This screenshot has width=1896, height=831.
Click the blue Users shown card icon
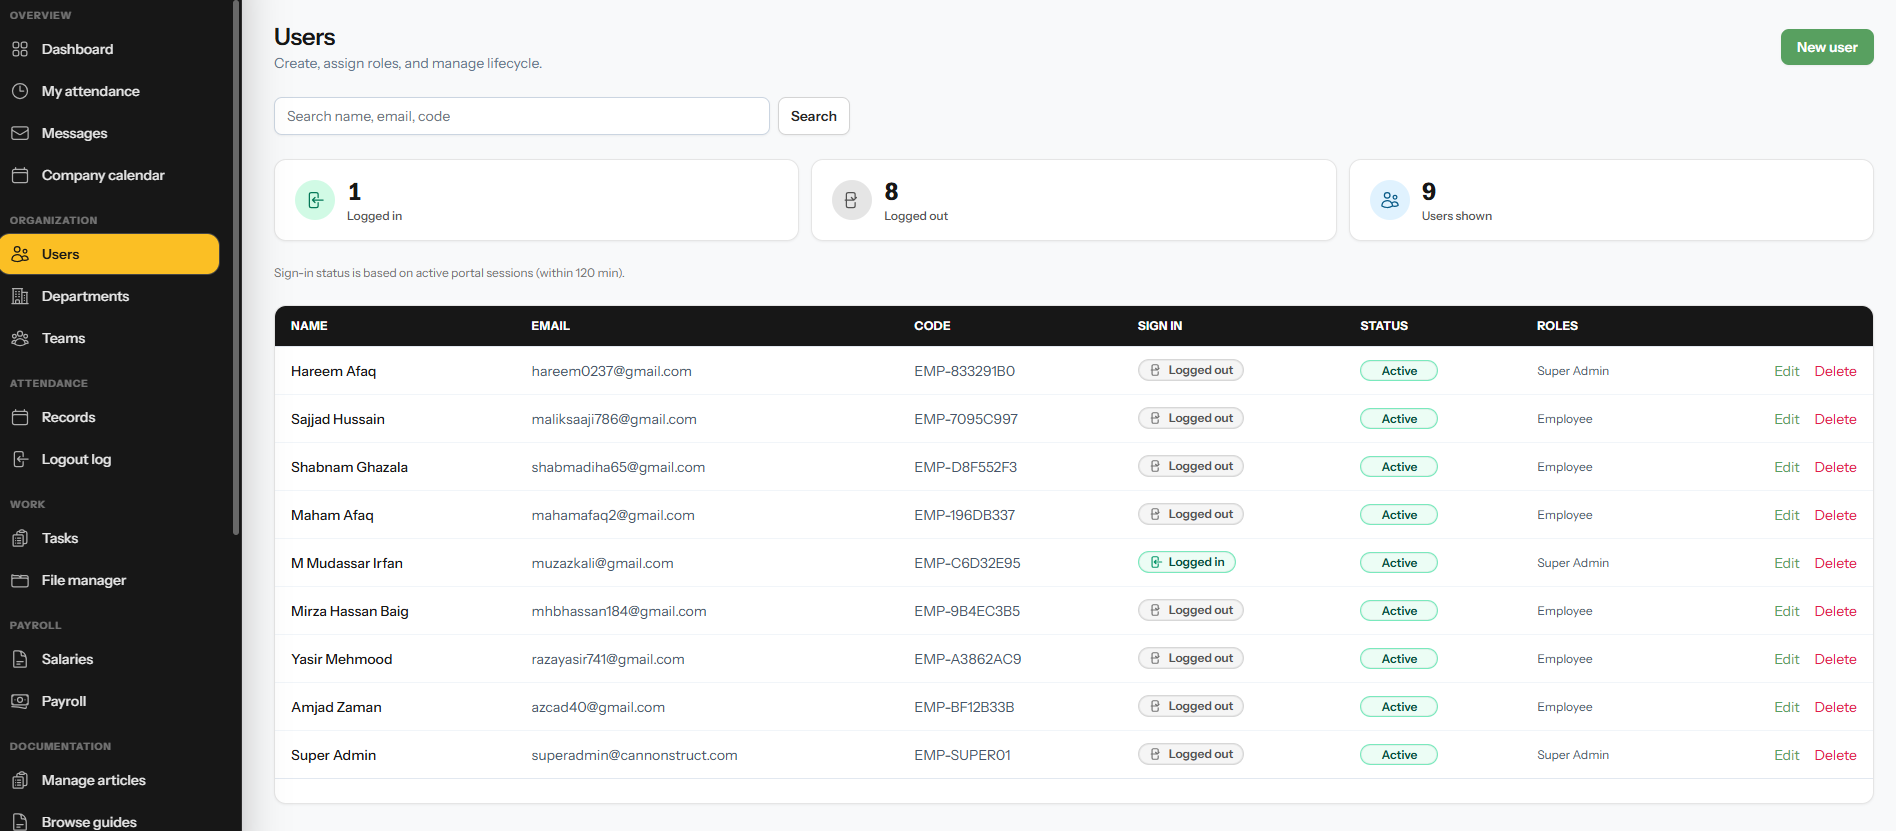(x=1389, y=200)
